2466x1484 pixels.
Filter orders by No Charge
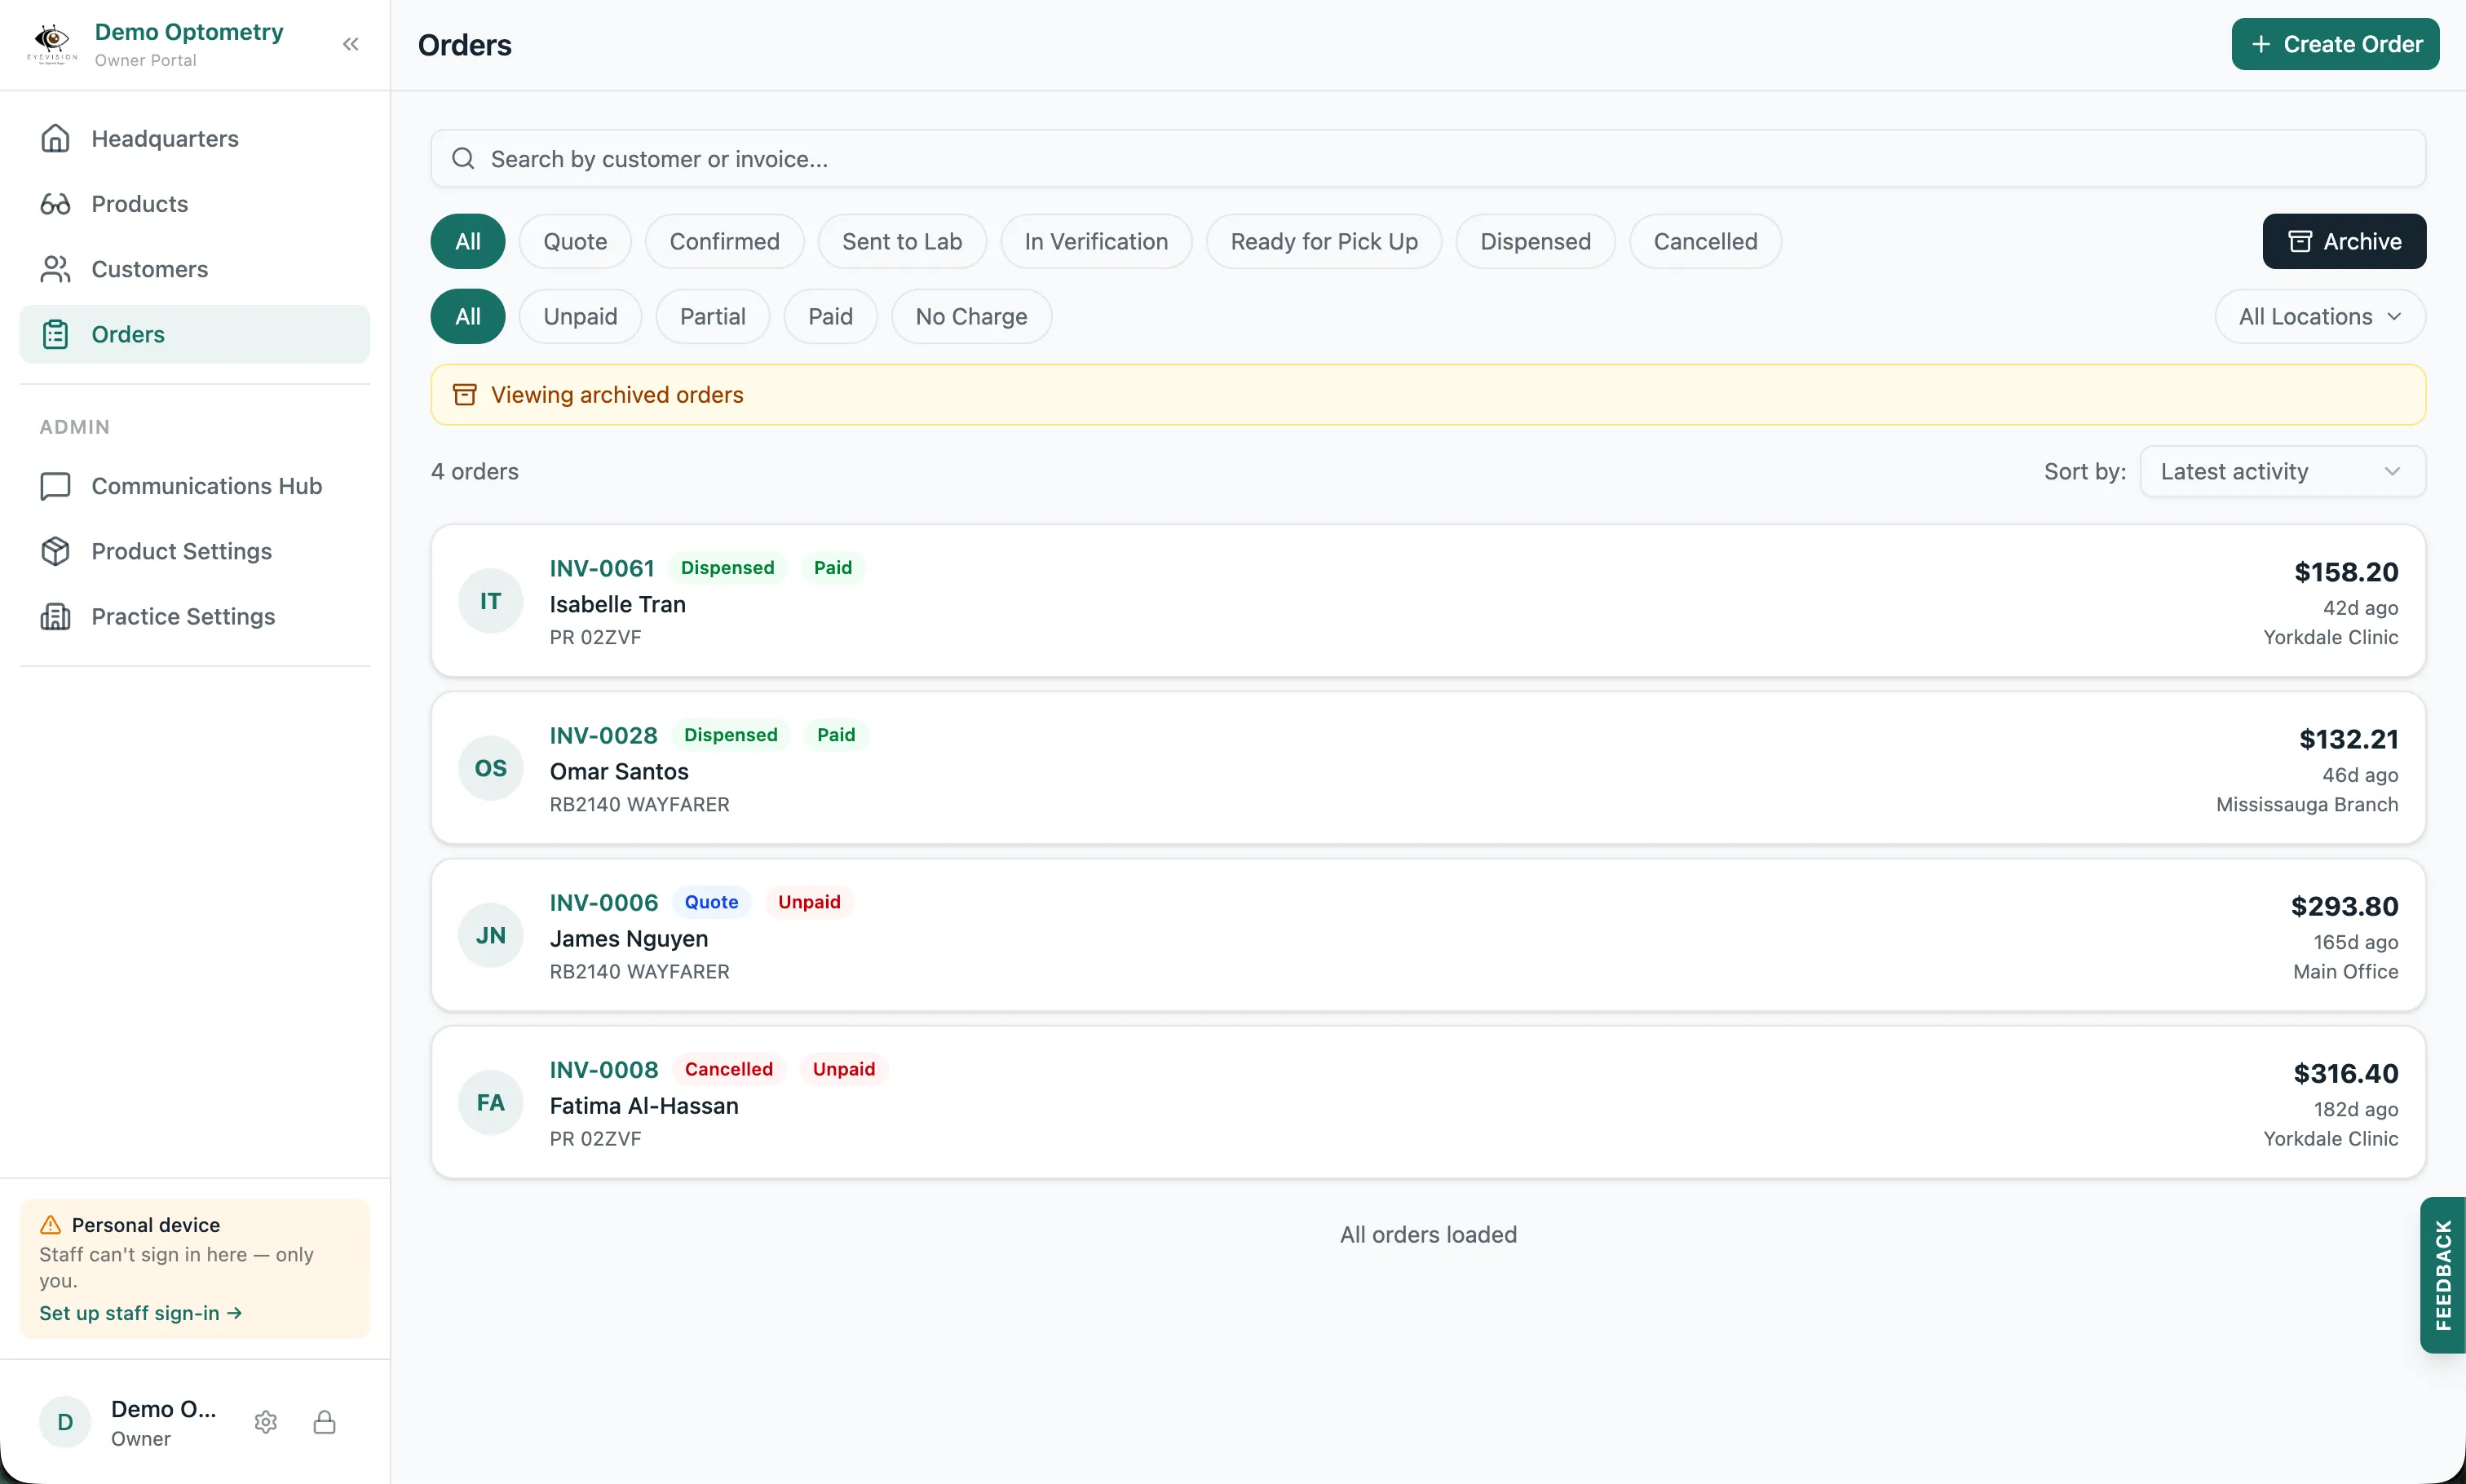971,316
